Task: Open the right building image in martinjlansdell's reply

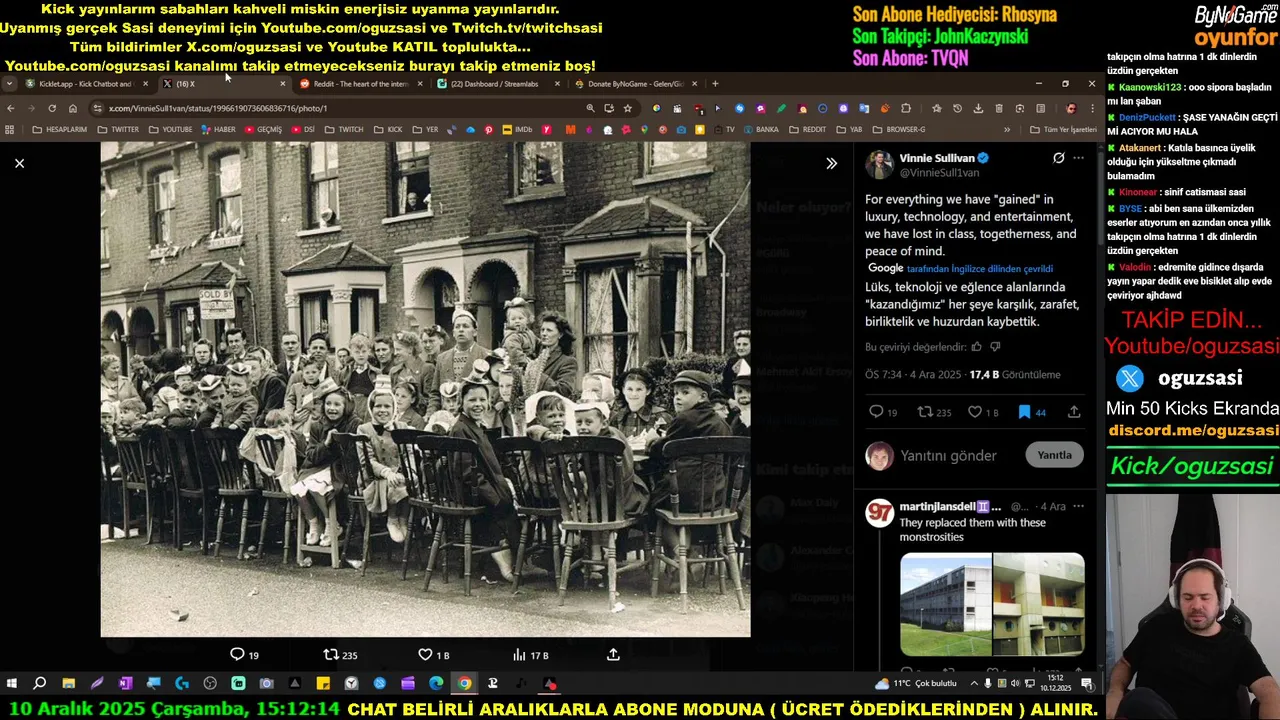Action: coord(1039,604)
